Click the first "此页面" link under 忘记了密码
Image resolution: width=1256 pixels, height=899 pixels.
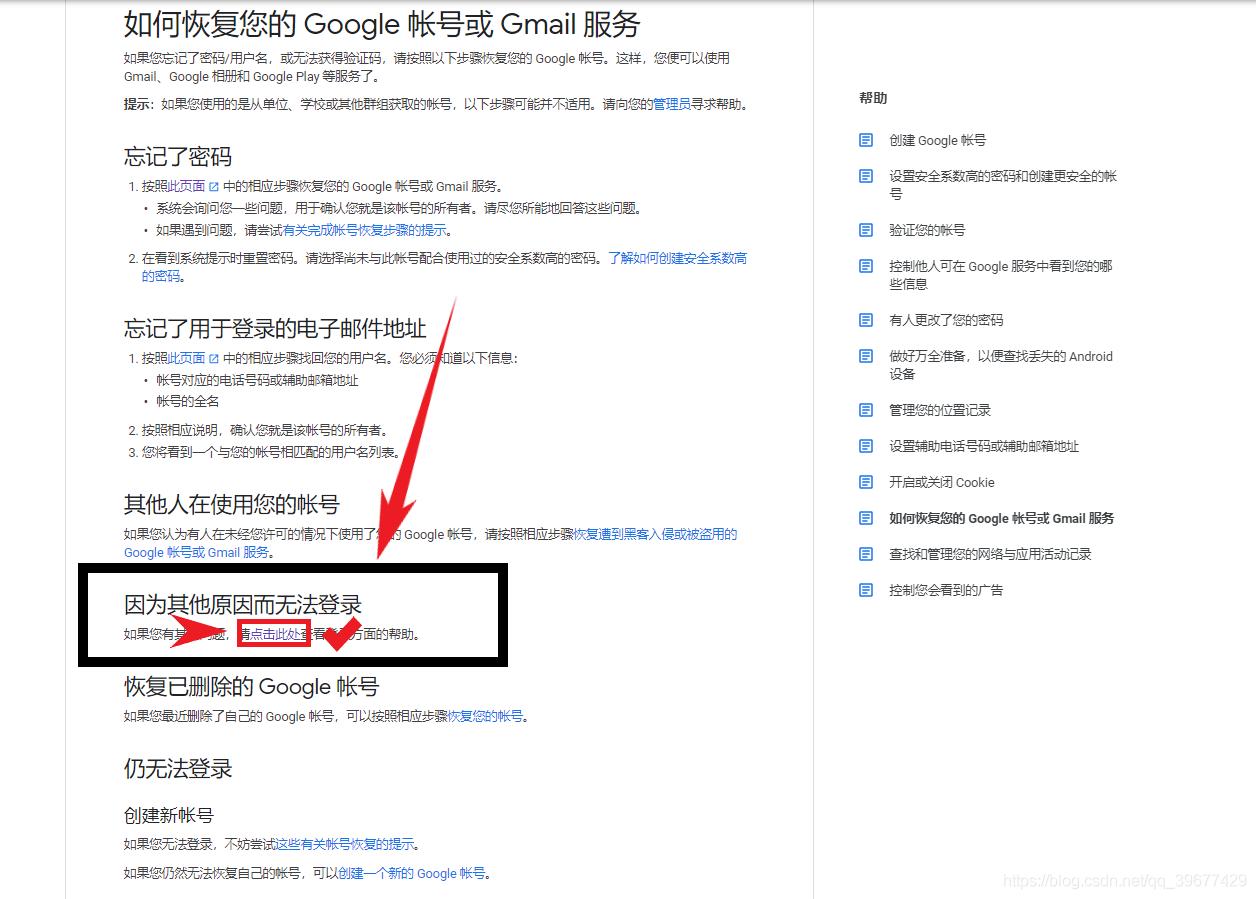pos(183,185)
